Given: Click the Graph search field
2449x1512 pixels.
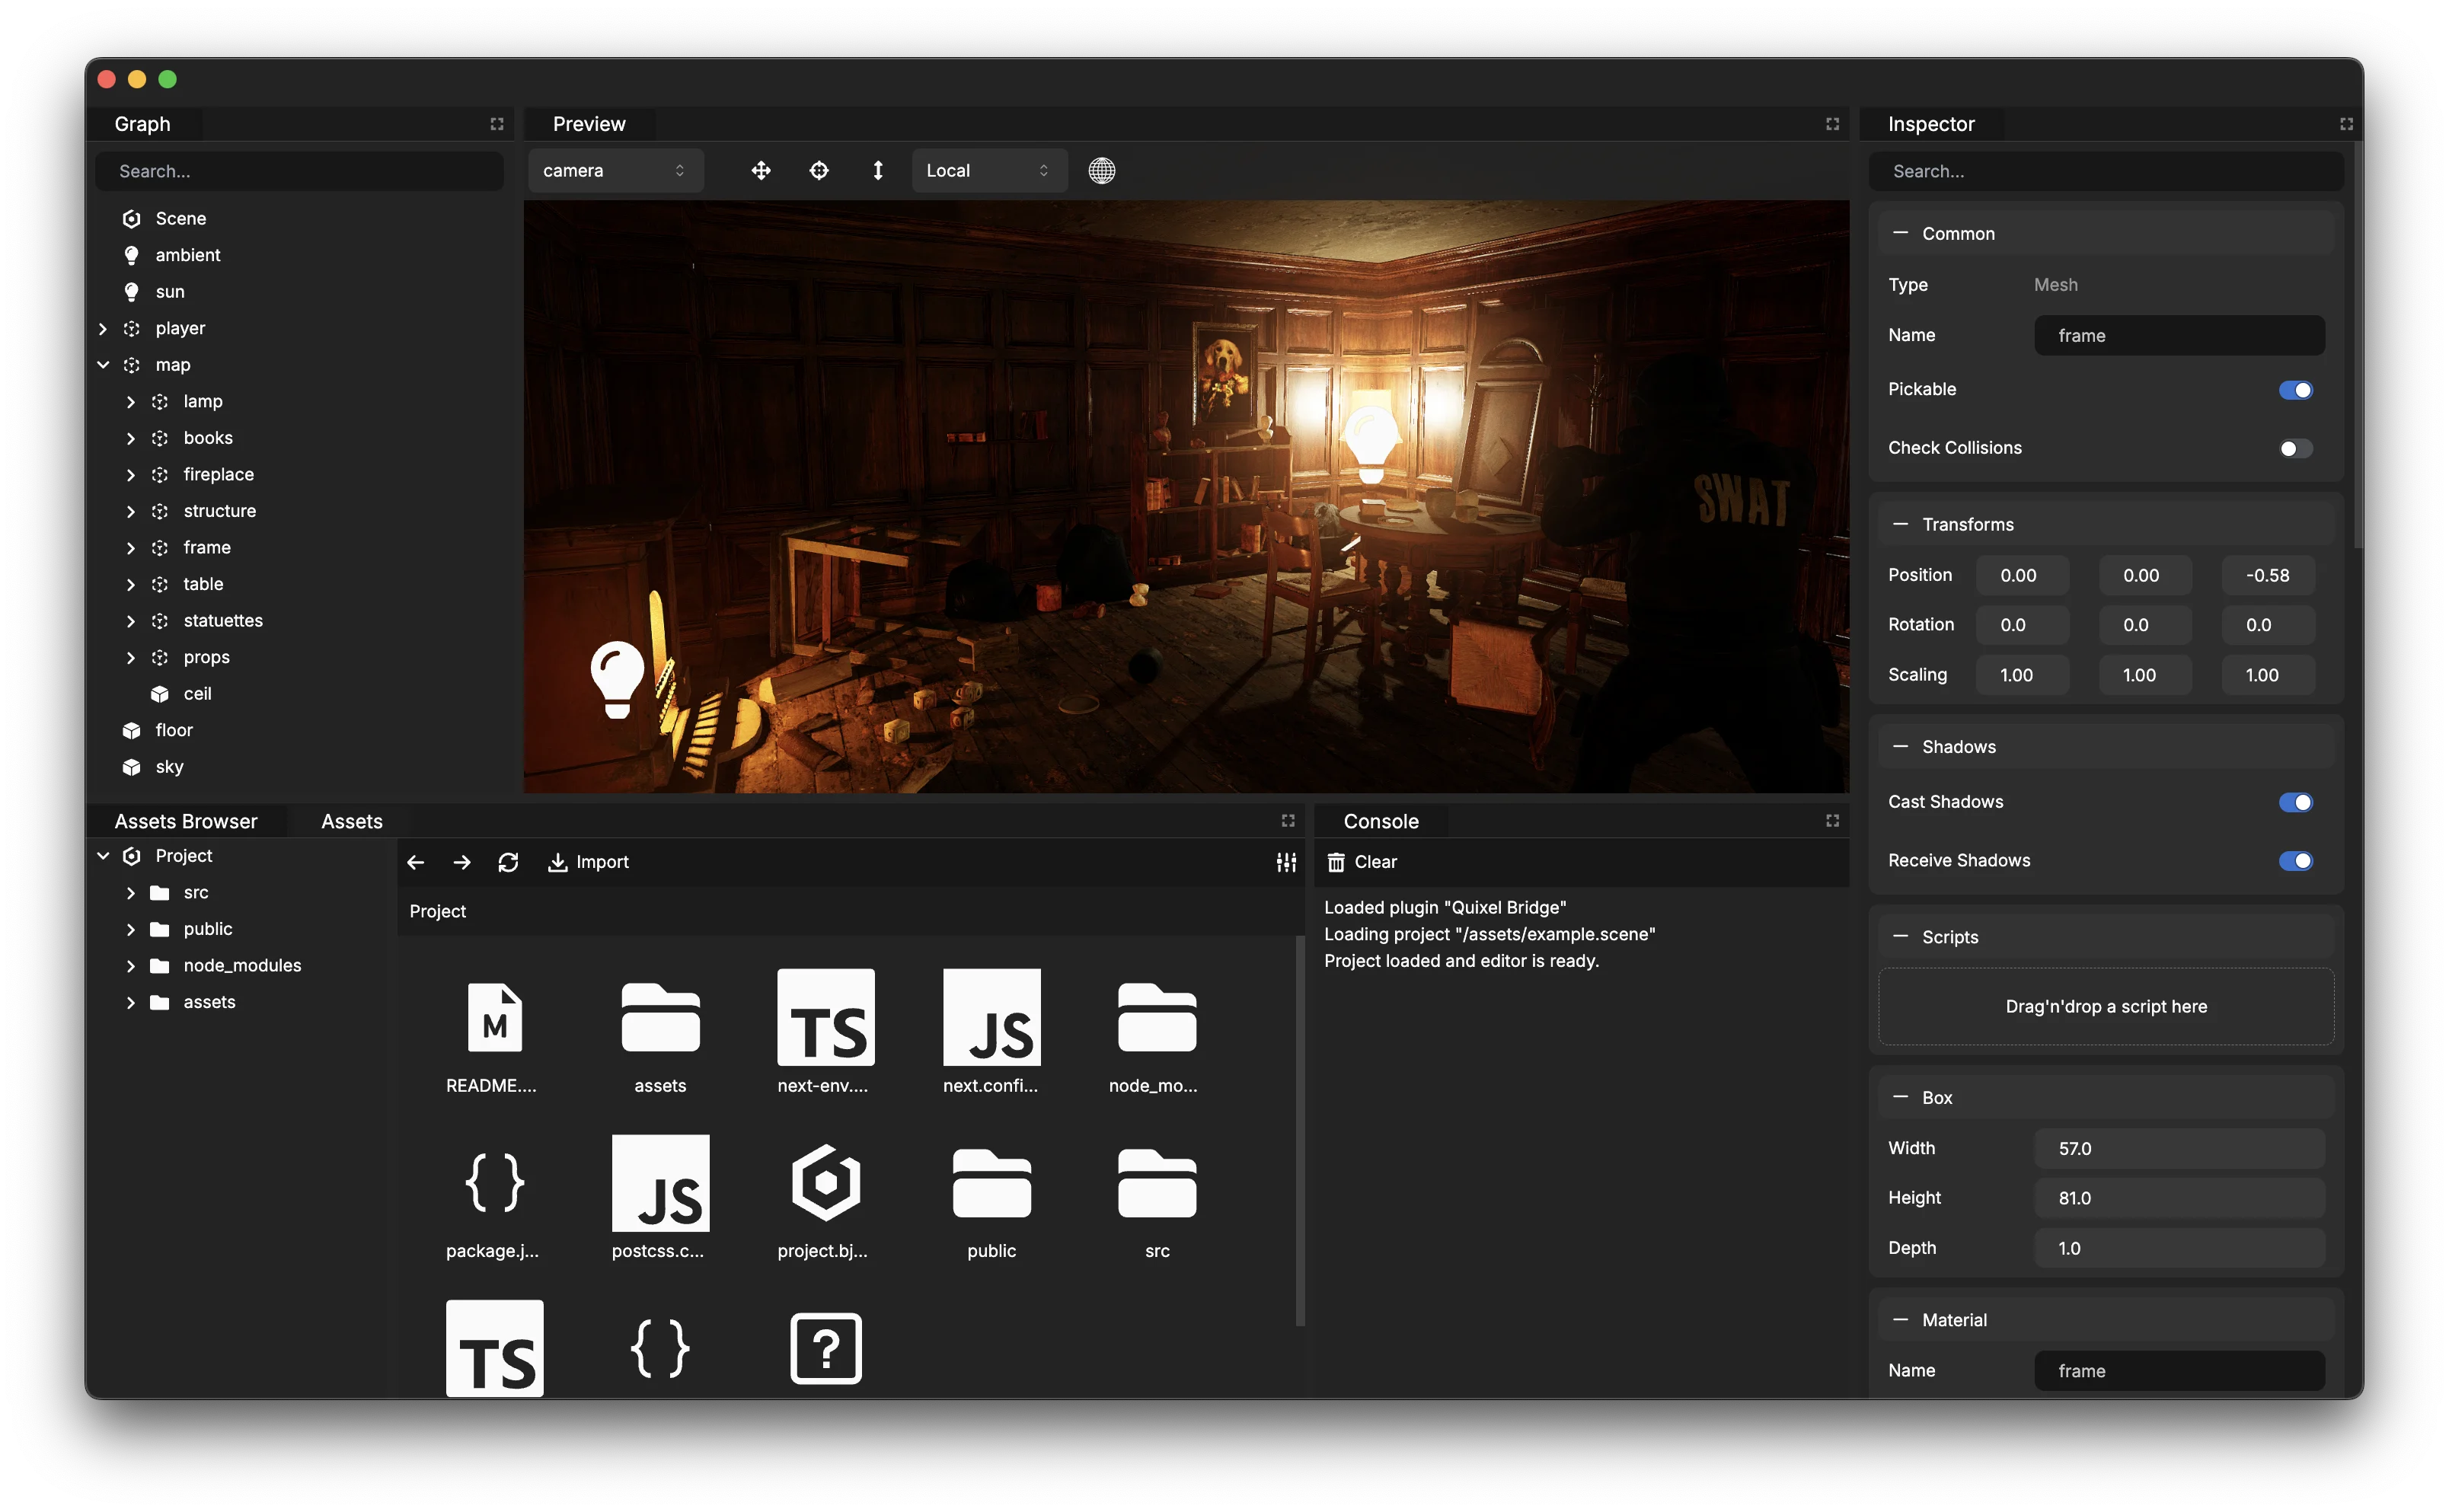Looking at the screenshot, I should point(299,172).
